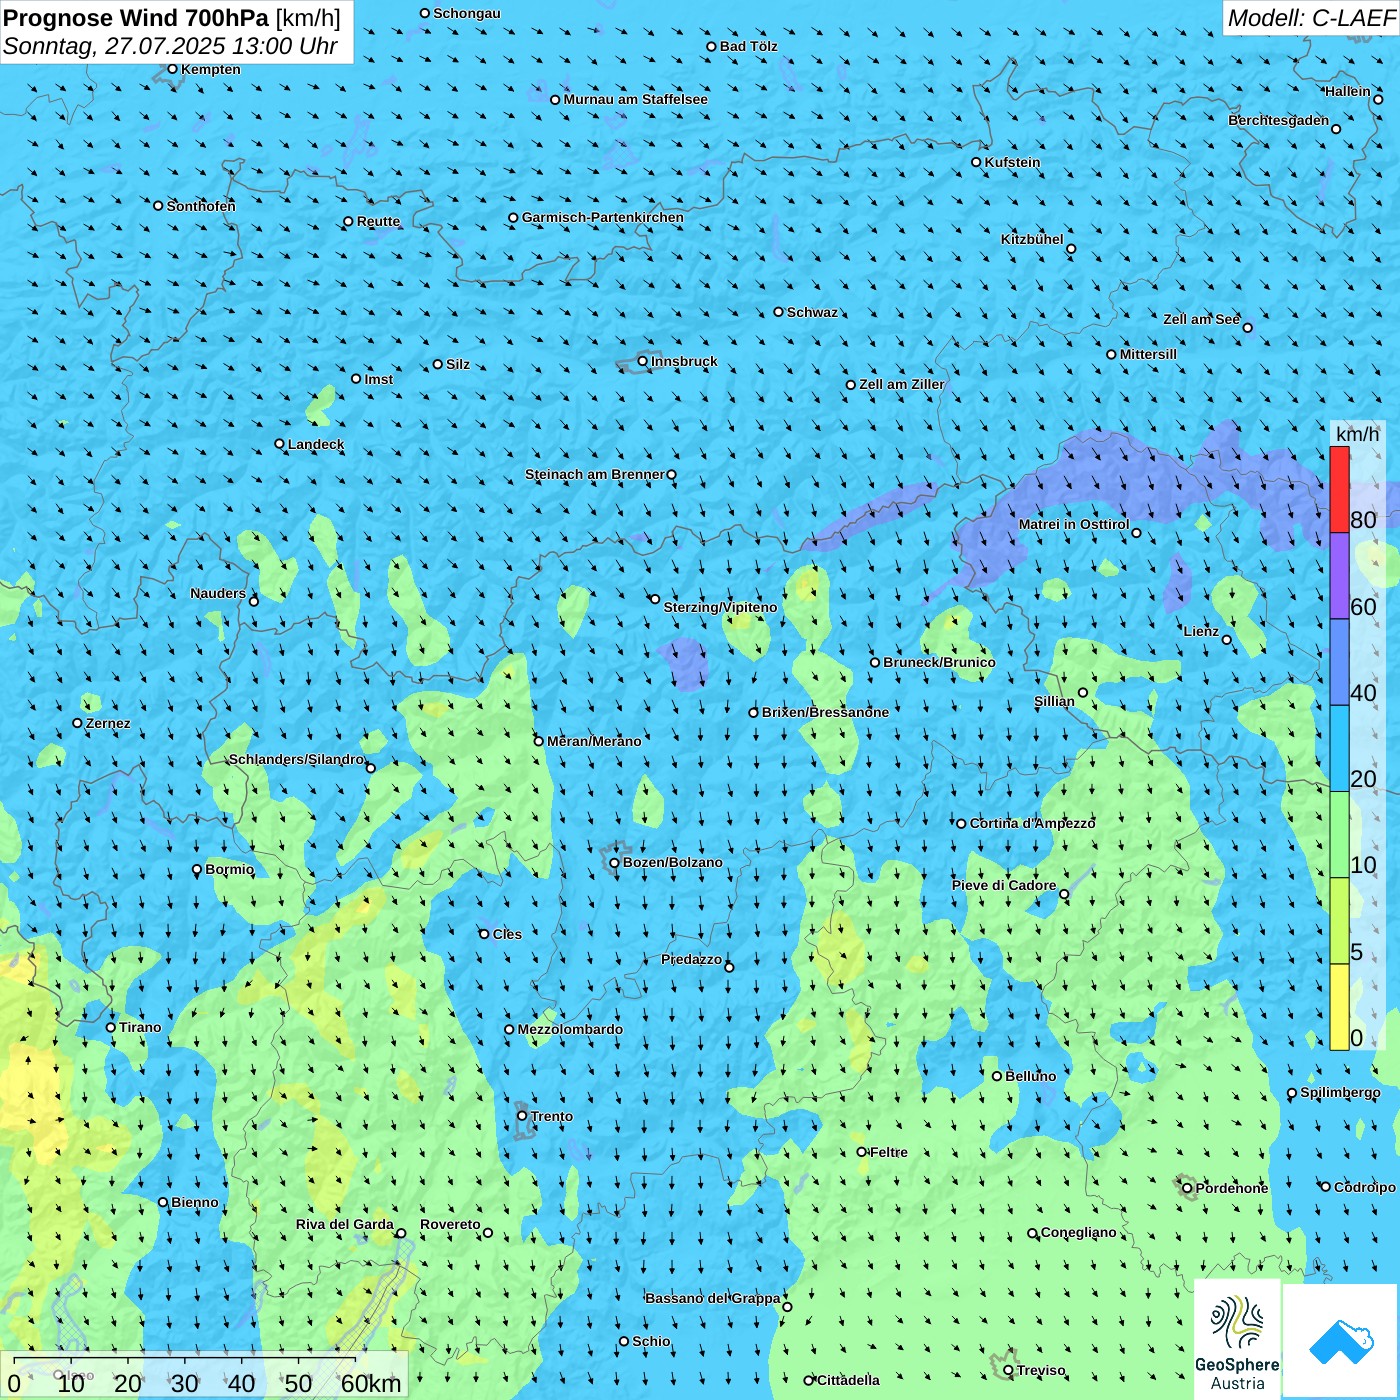Click the Sillian label
The height and width of the screenshot is (1400, 1400).
[1054, 701]
